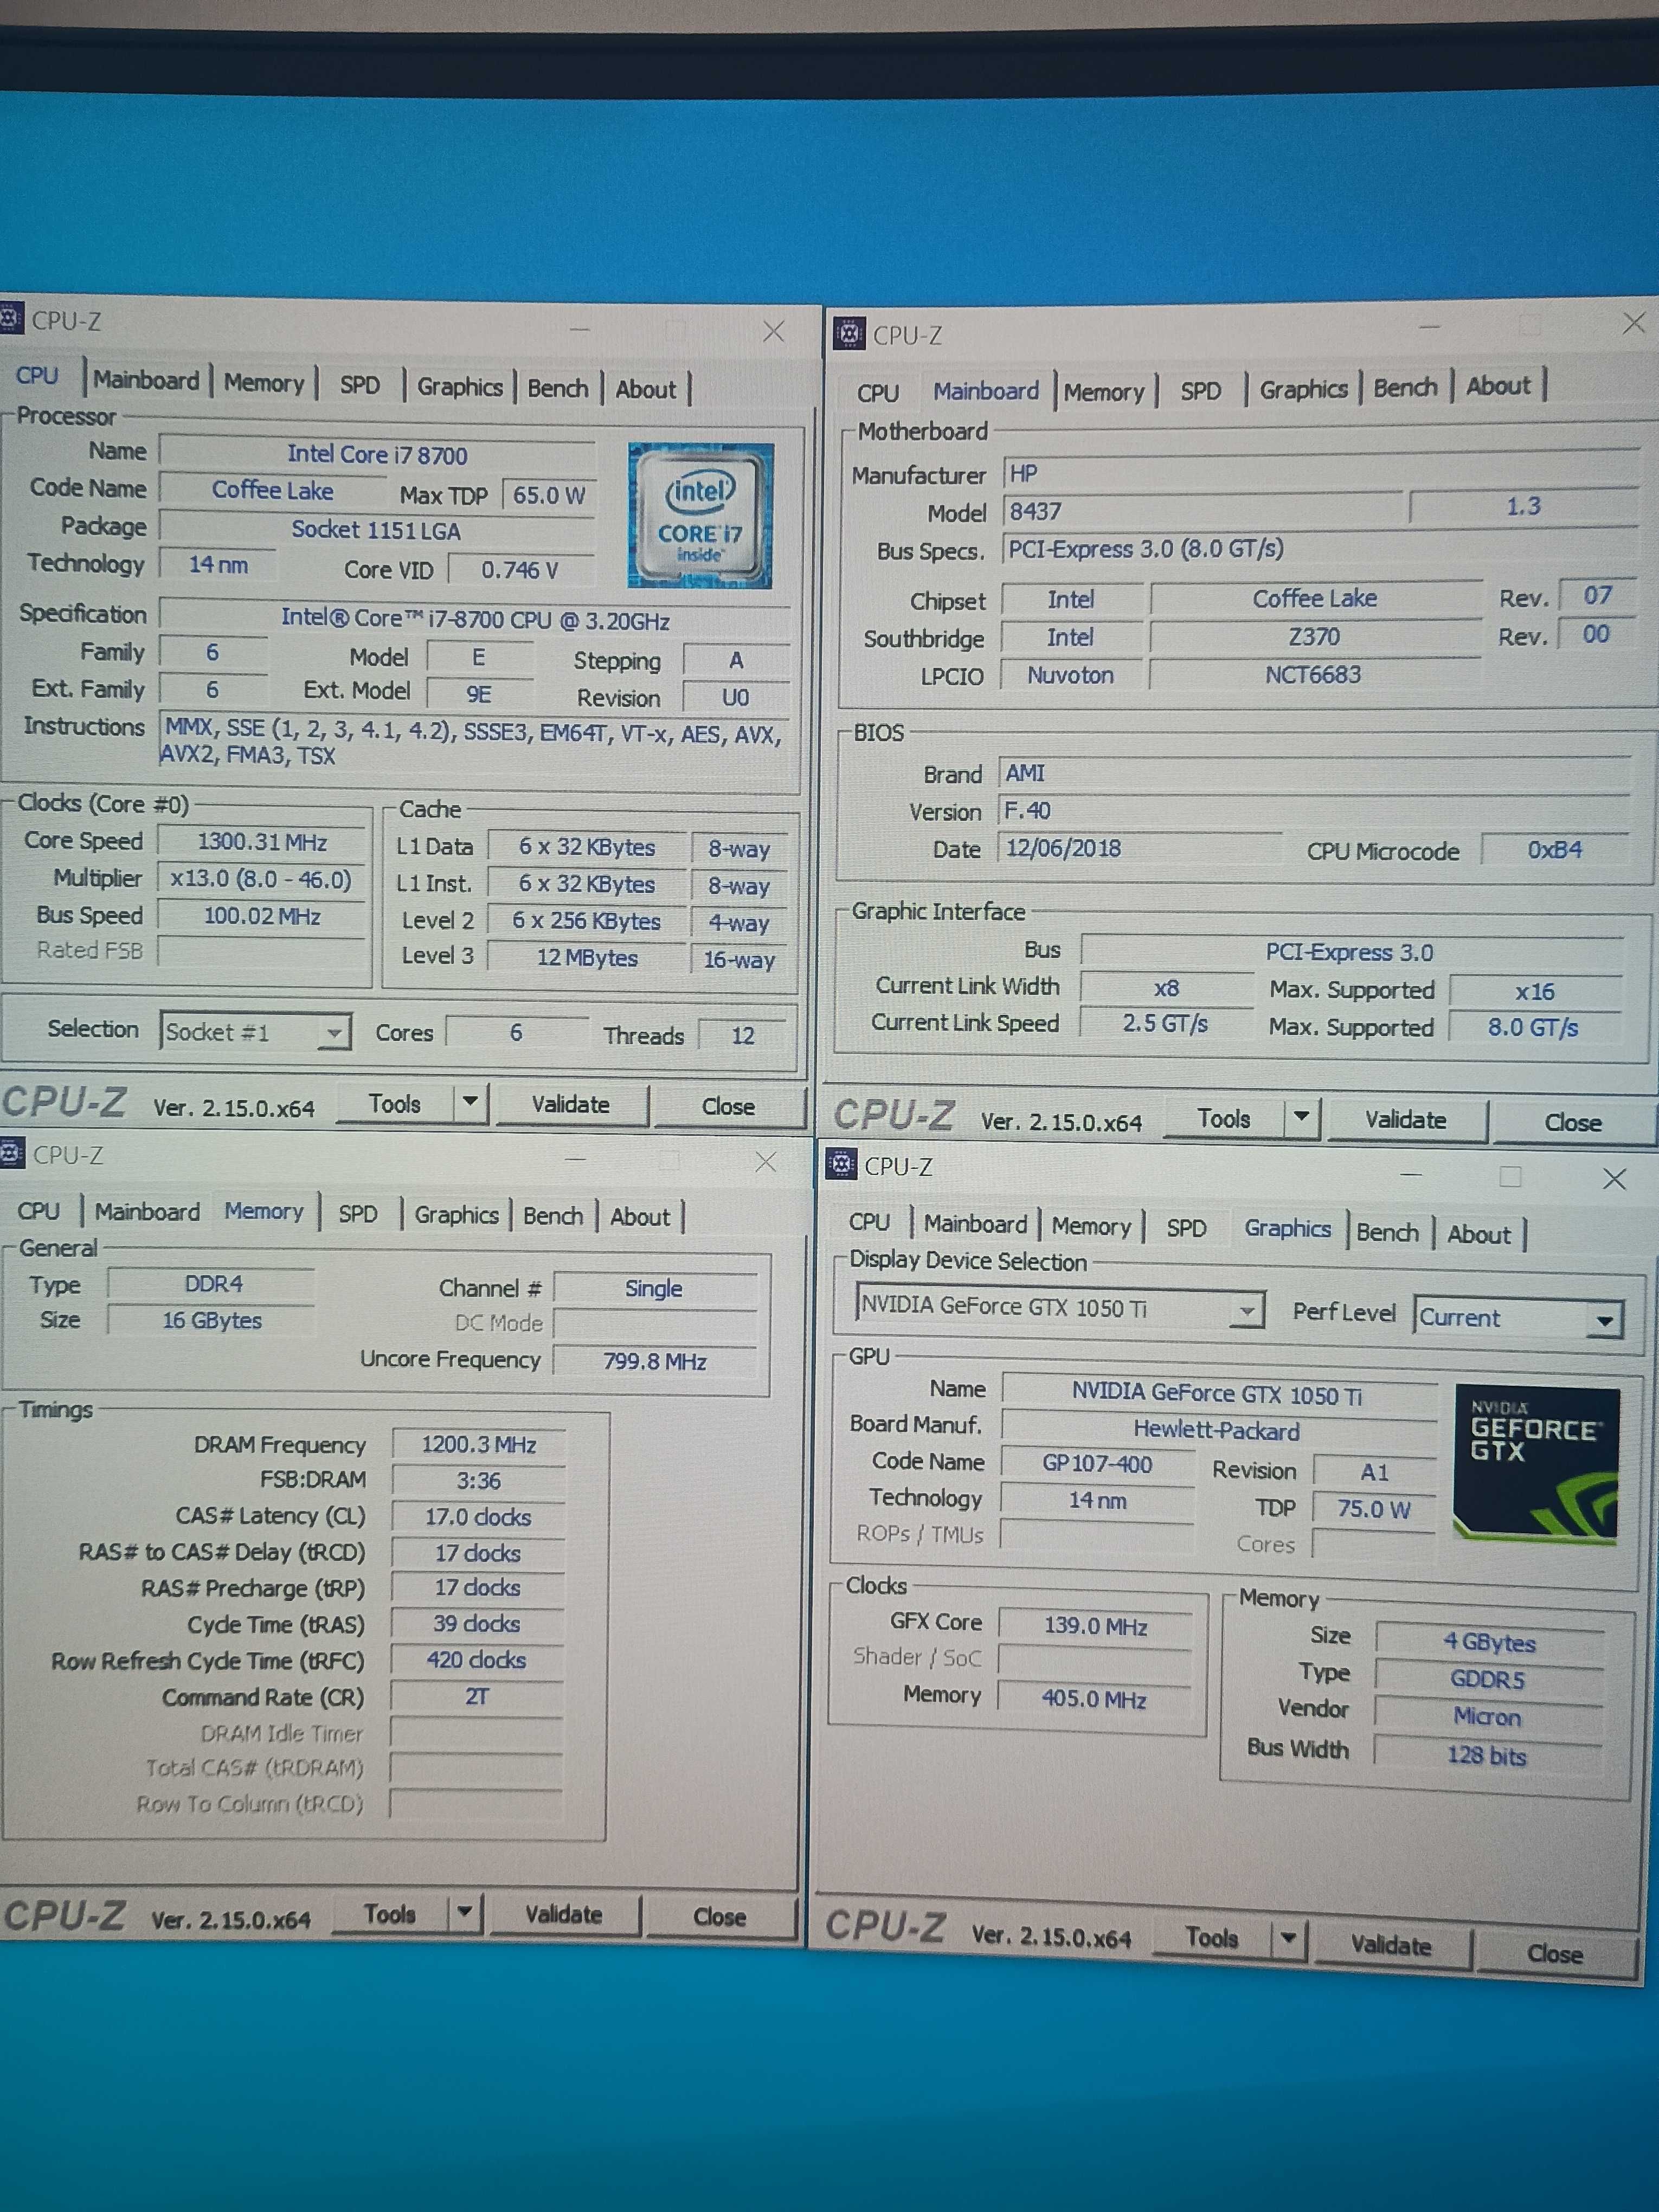Open Bench tab in top-right Mainboard window

1406,387
